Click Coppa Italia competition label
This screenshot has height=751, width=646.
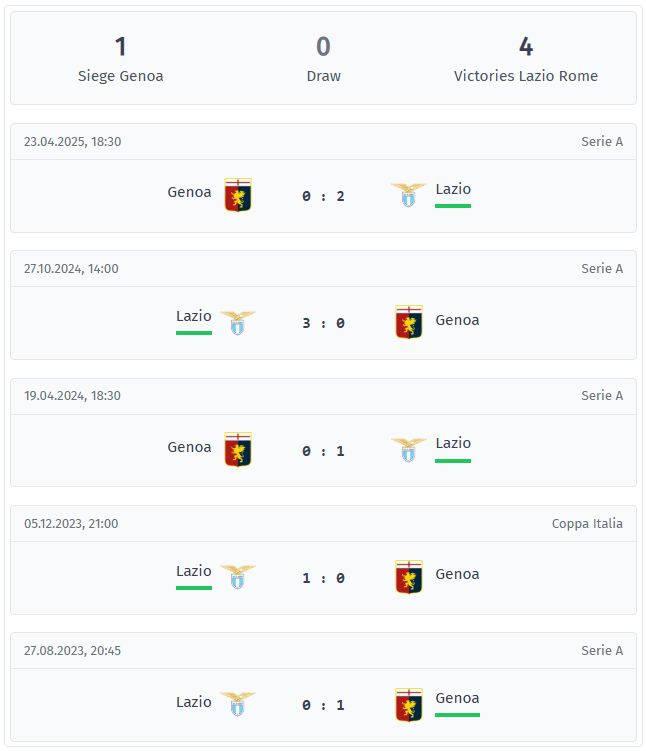click(587, 523)
